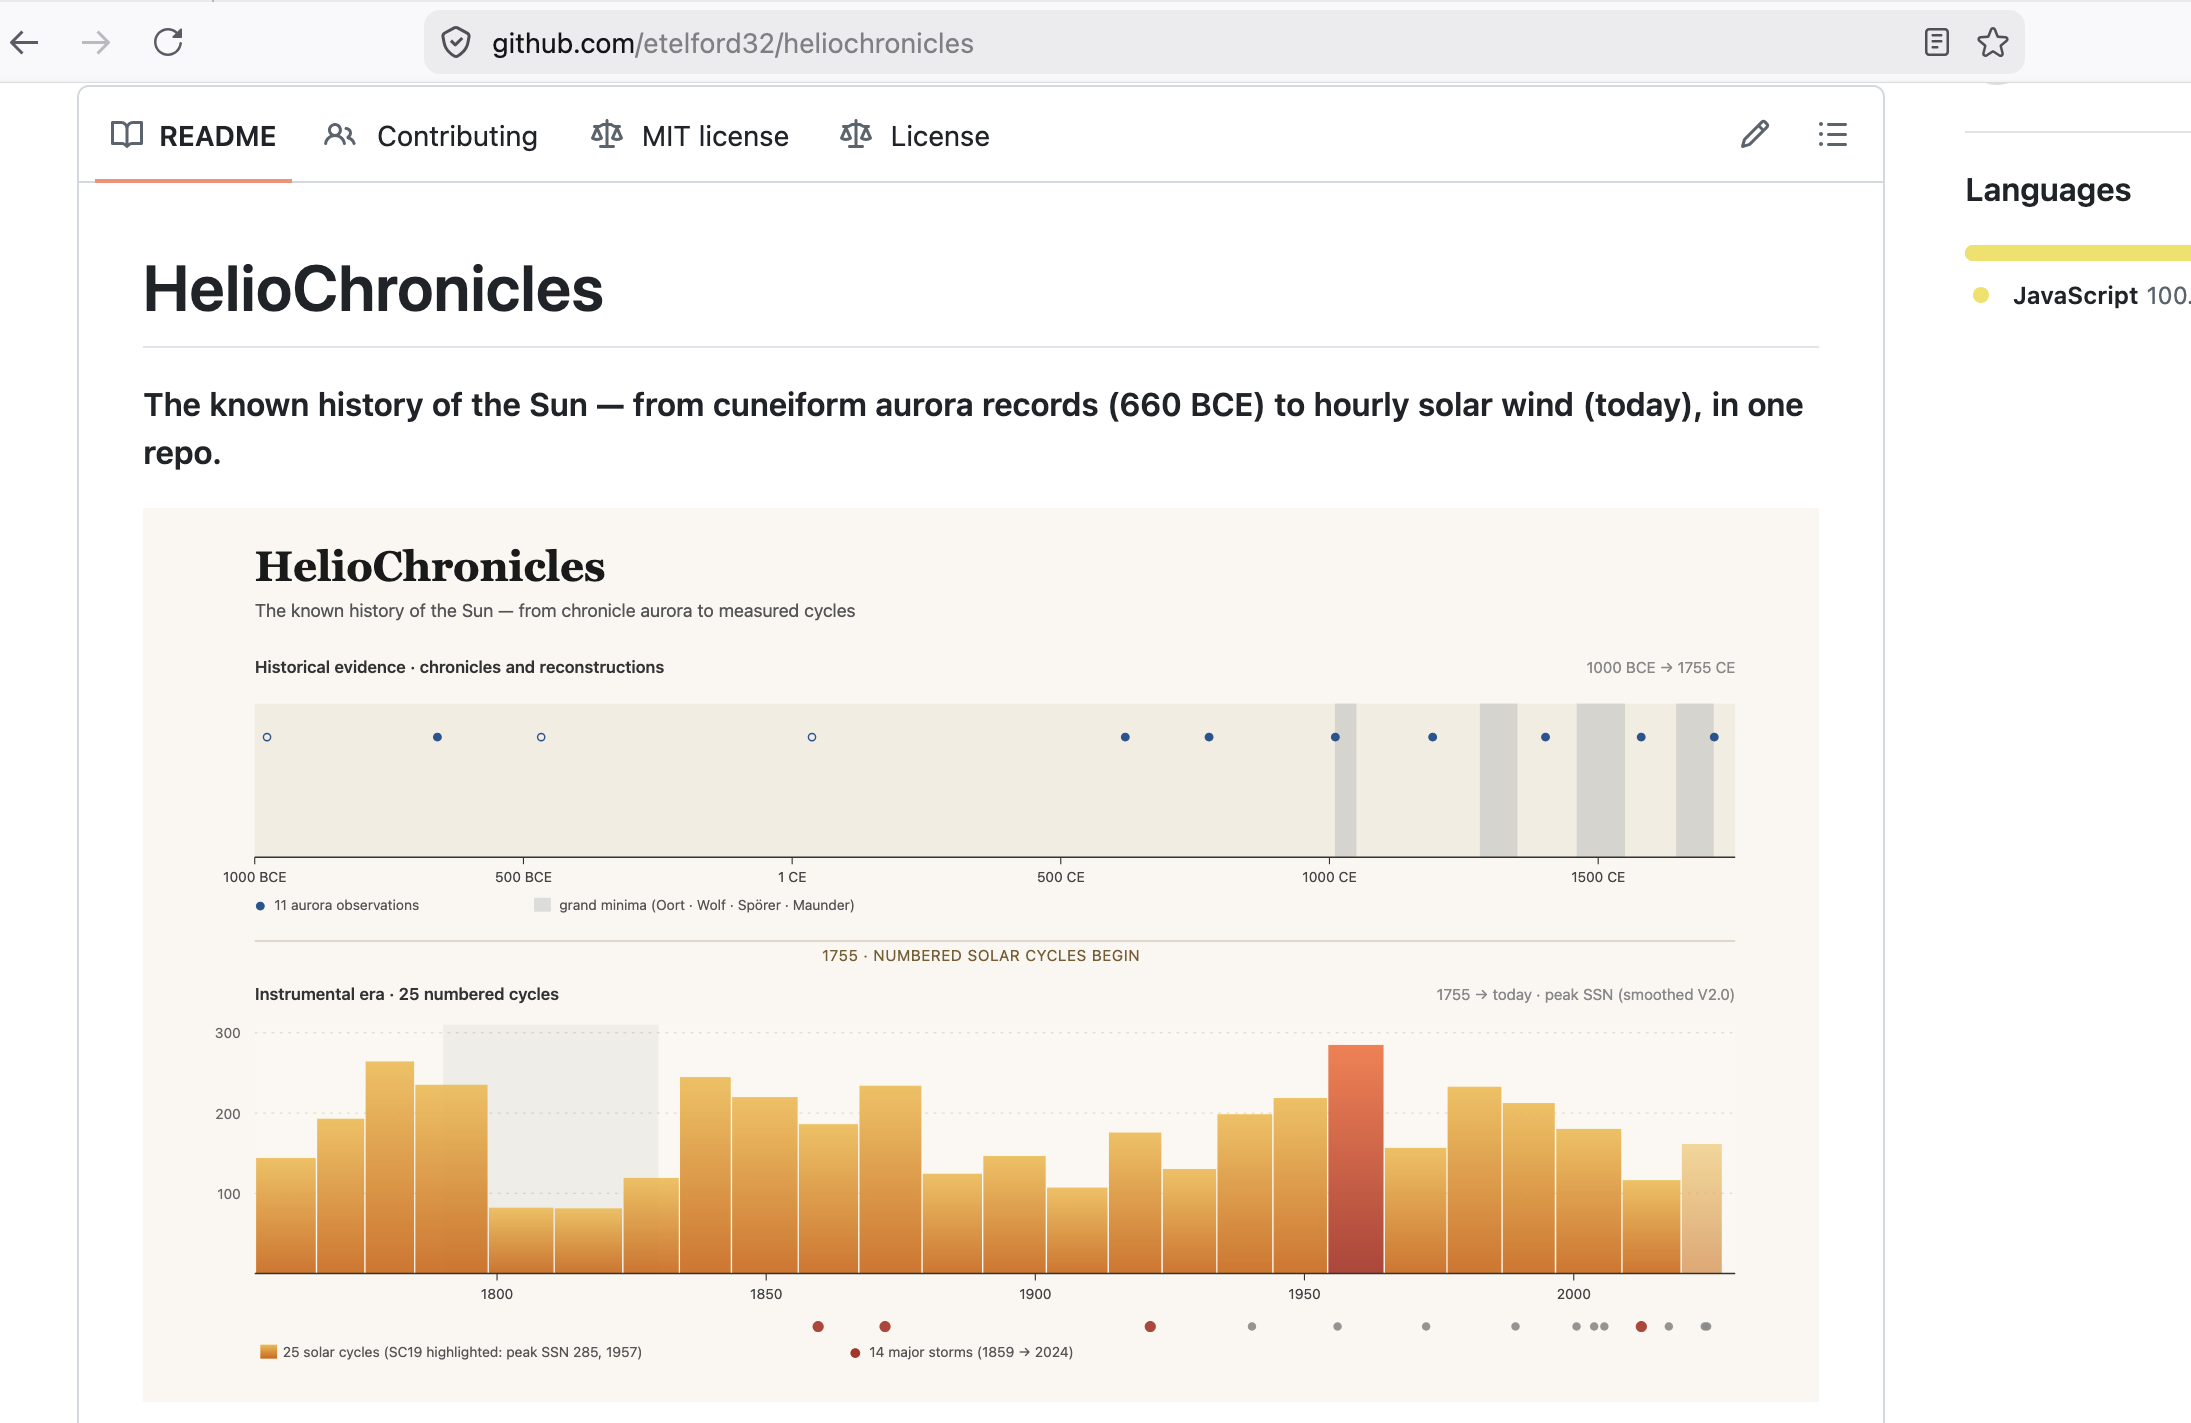
Task: Click the highlighted red SC19 bar
Action: click(1355, 1158)
